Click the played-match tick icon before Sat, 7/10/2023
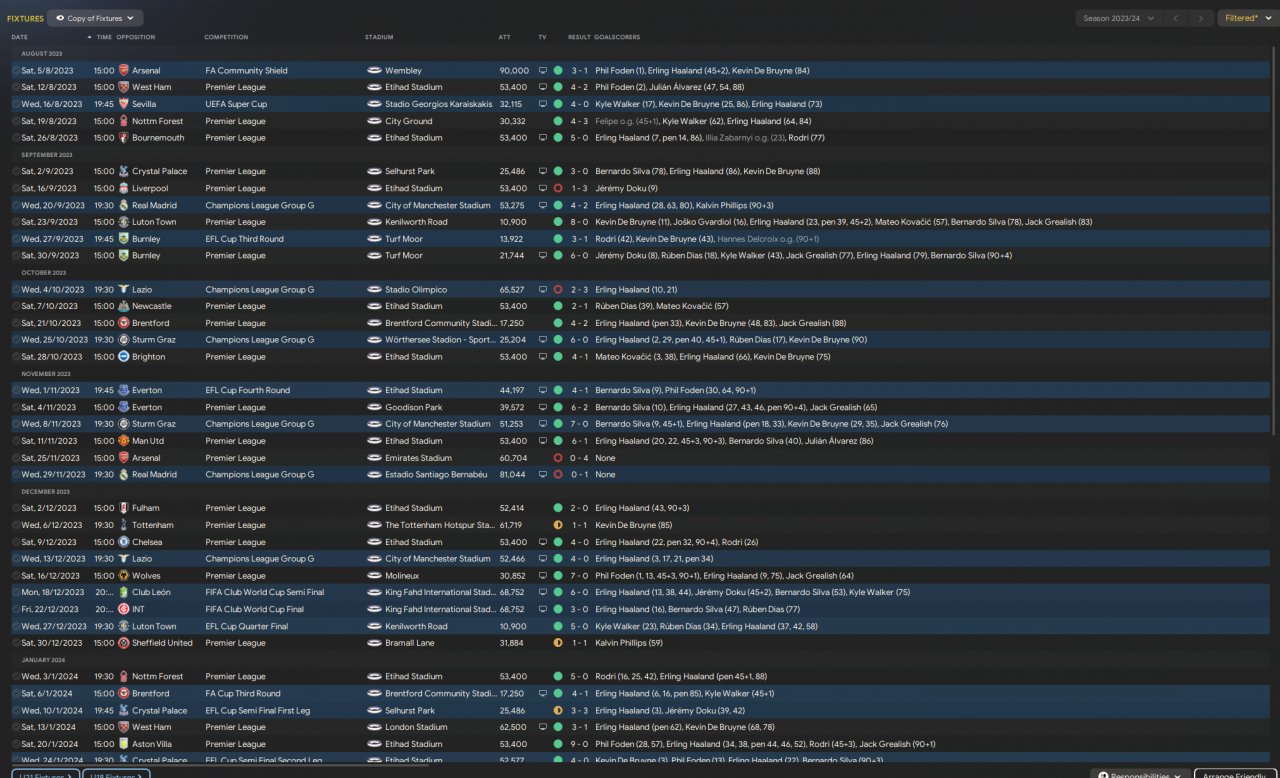 pyautogui.click(x=16, y=306)
